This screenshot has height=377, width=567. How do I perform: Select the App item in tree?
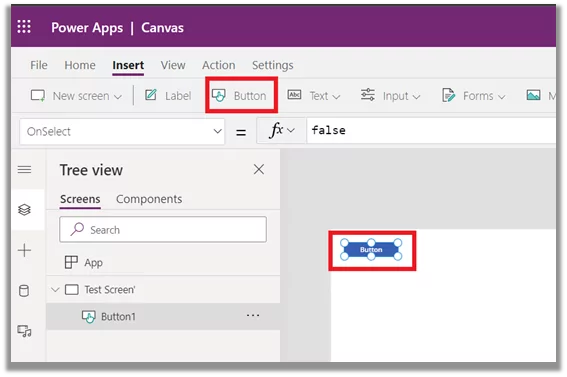pos(163,262)
